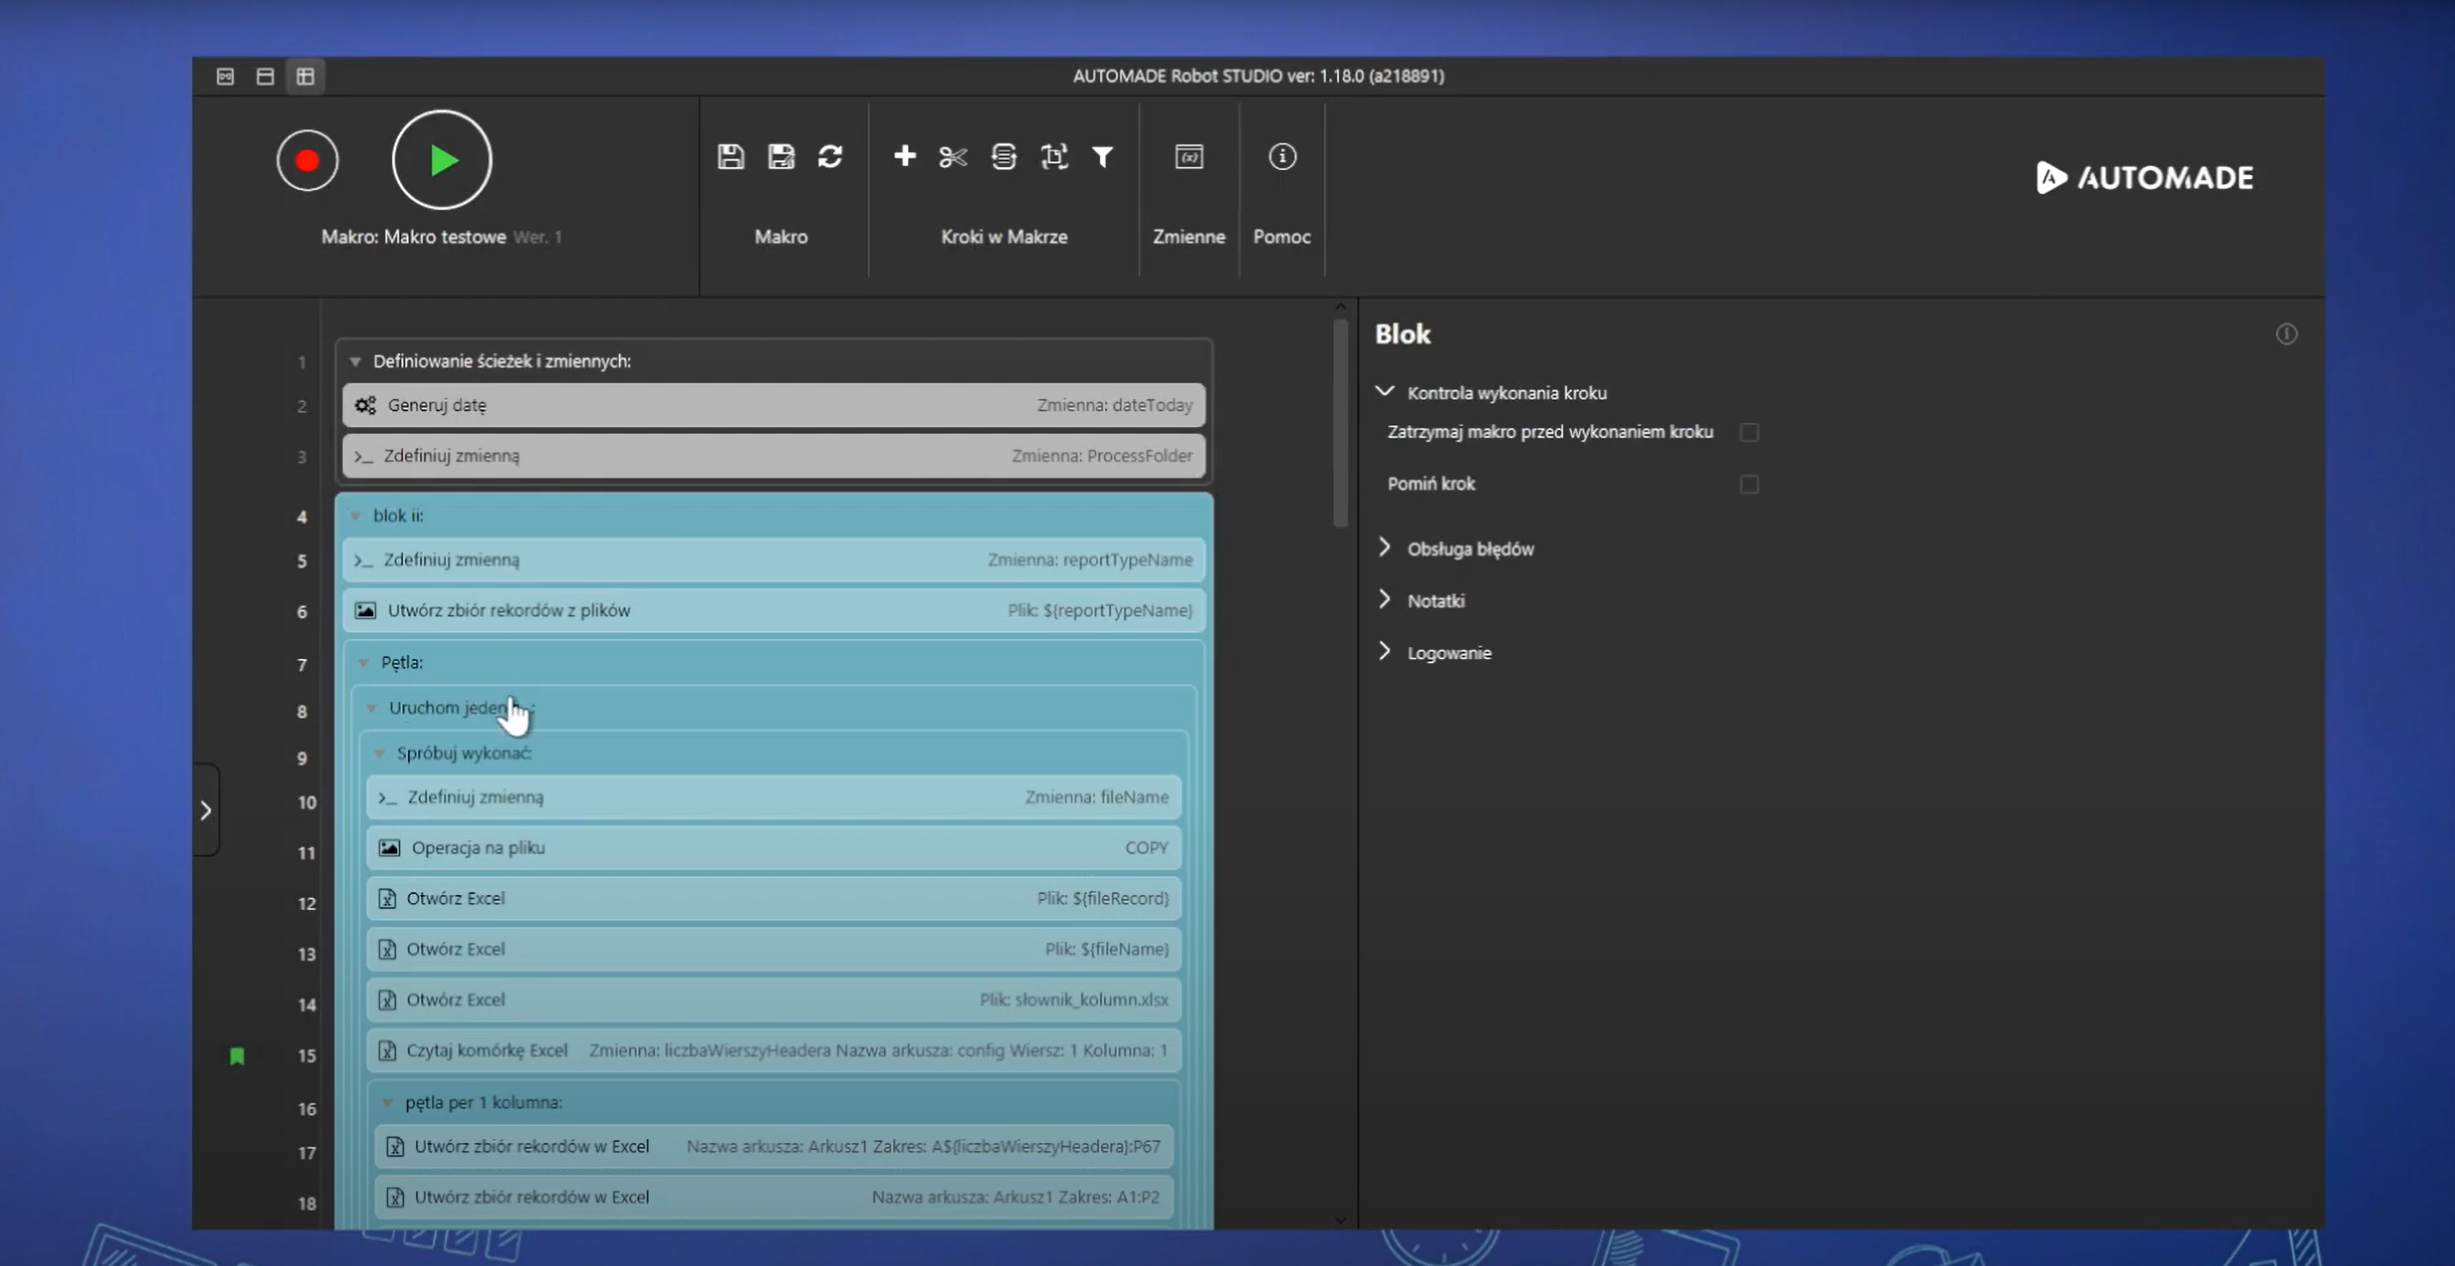Click Excel icon on słownik_kolumn.xlsx step
2455x1266 pixels.
coord(387,1000)
